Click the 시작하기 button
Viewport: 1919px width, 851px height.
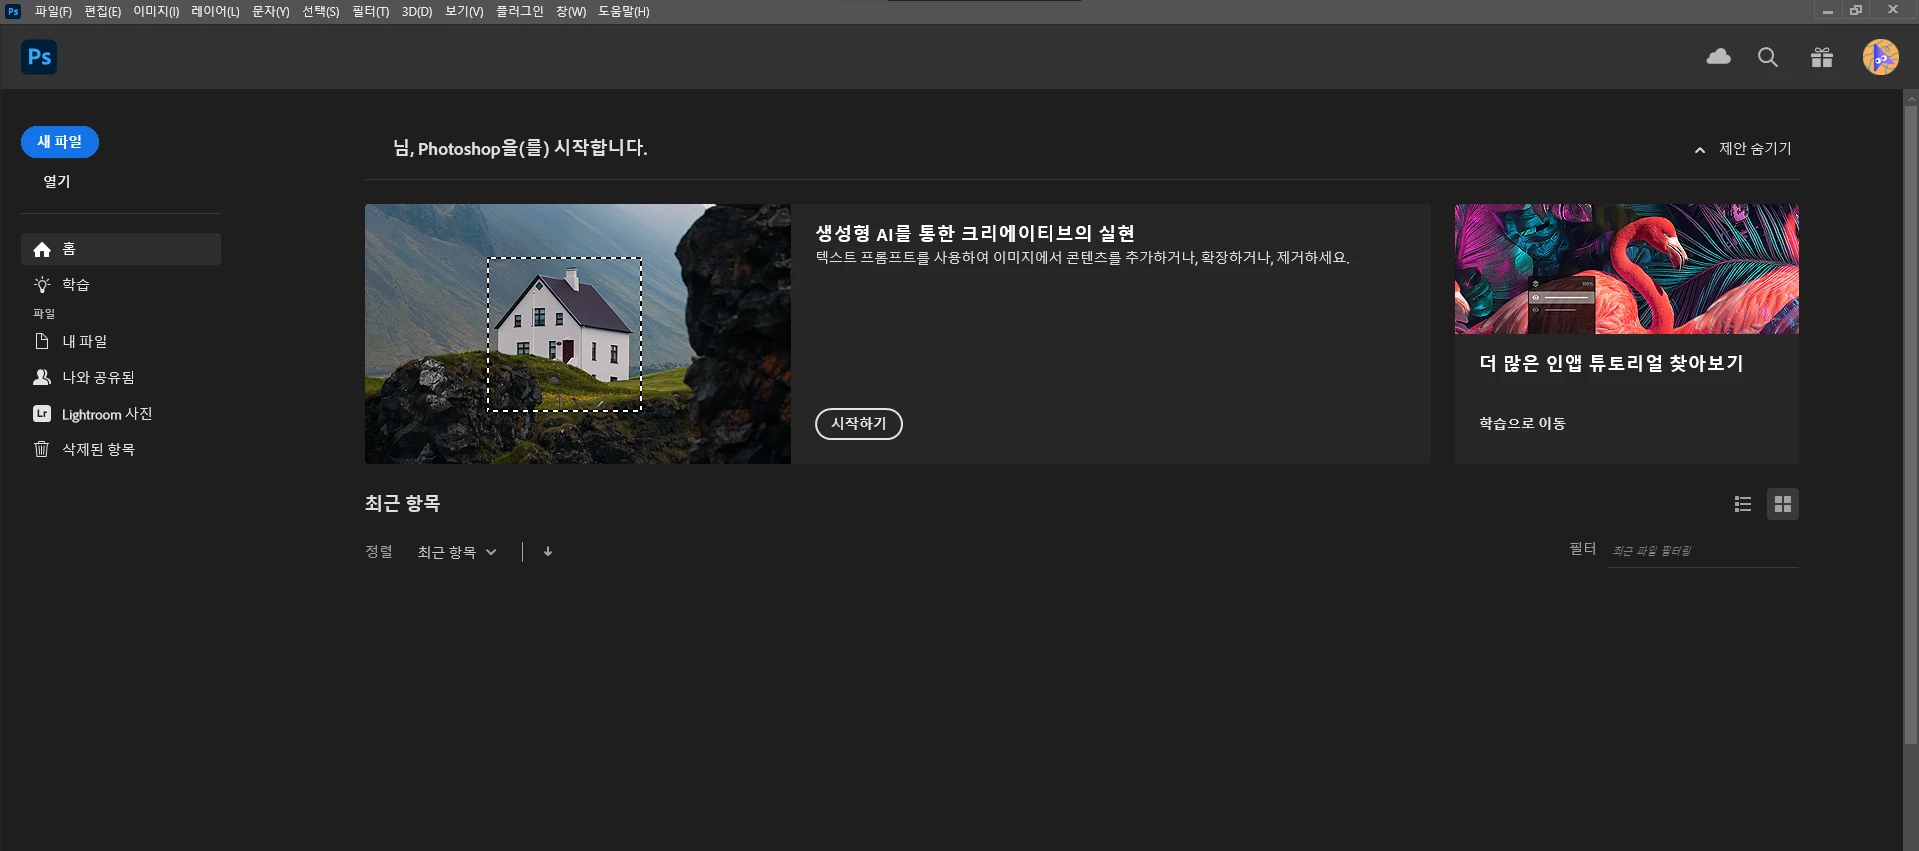pyautogui.click(x=859, y=424)
